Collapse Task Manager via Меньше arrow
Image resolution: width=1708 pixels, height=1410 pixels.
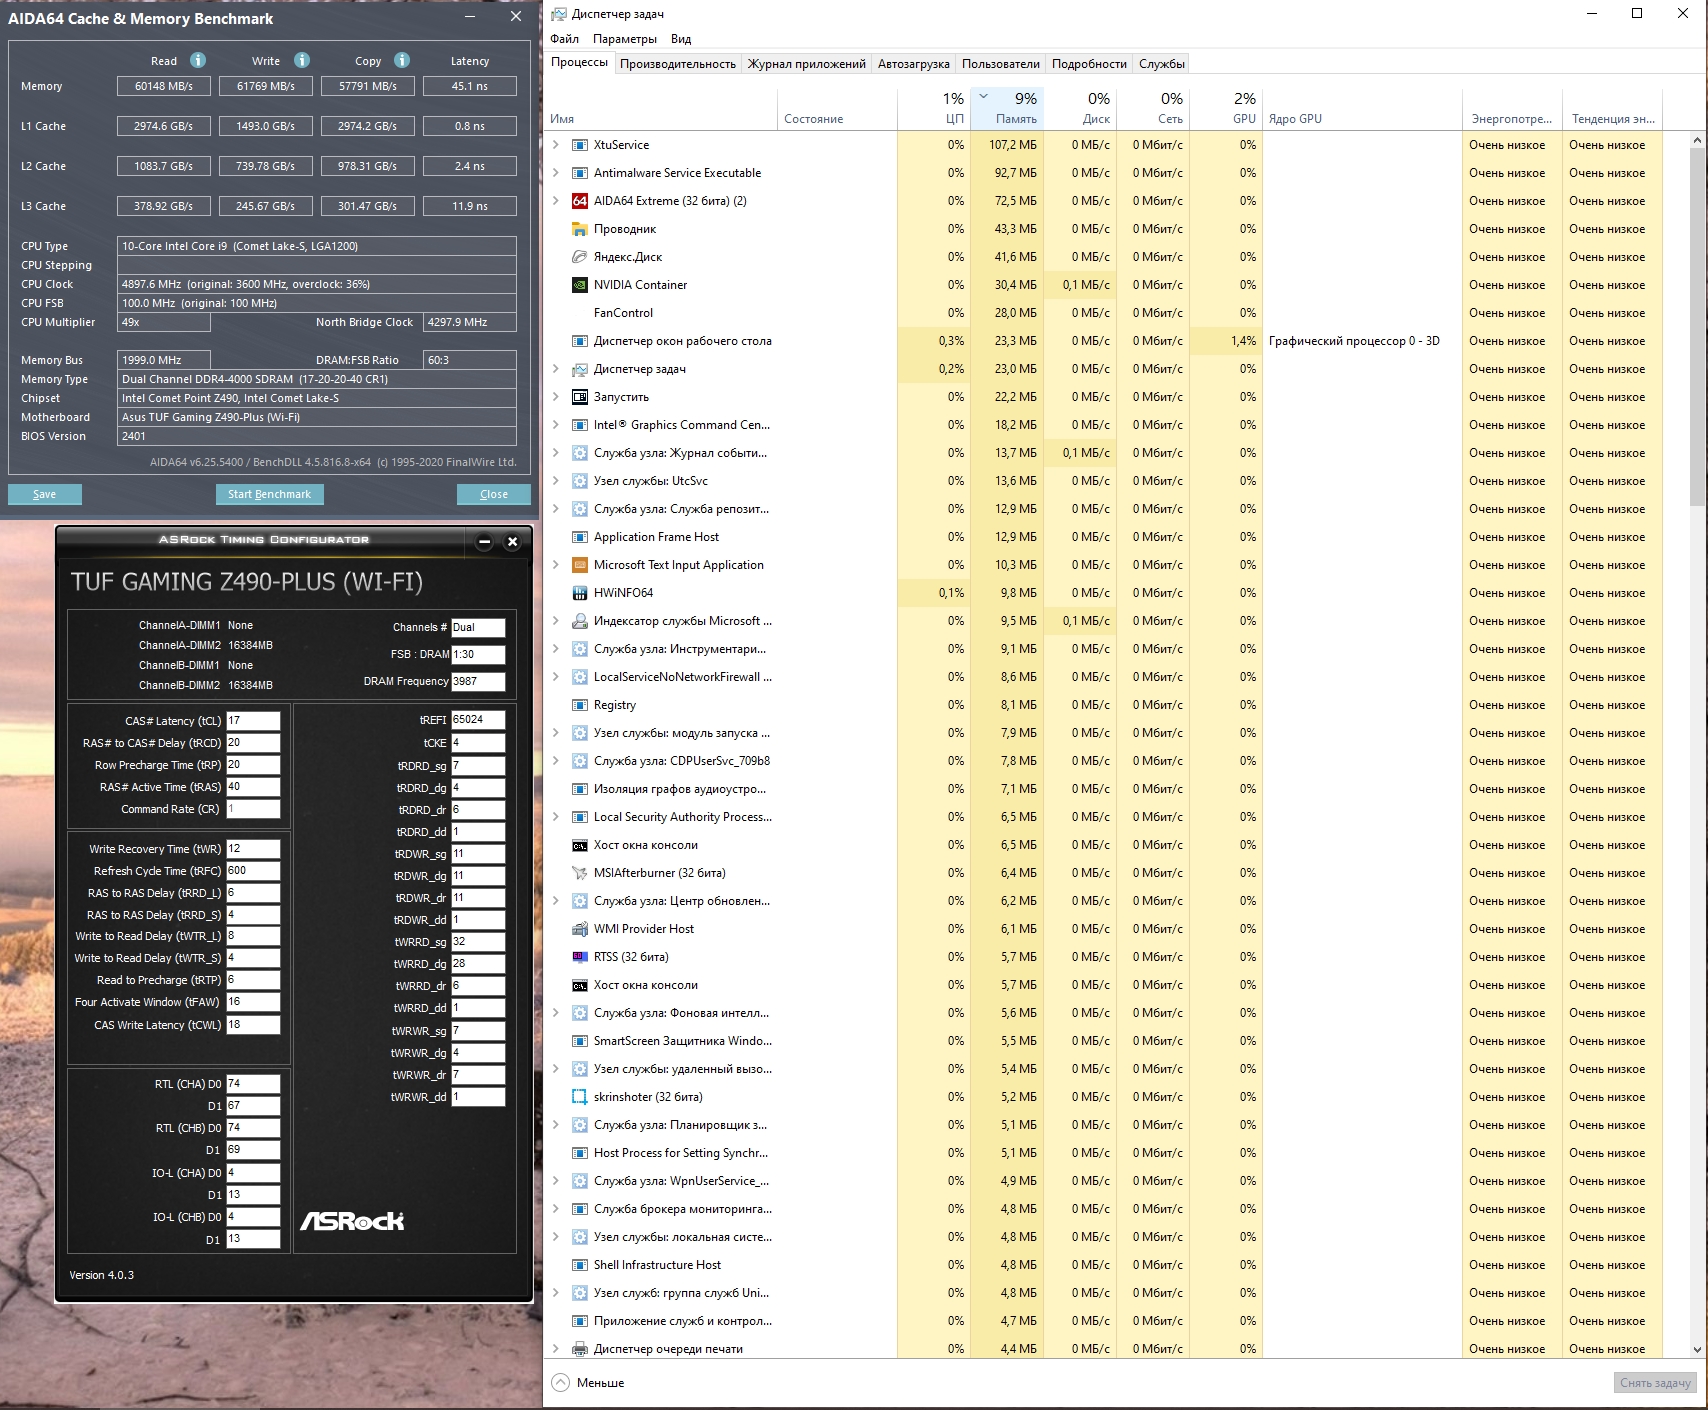[x=561, y=1383]
